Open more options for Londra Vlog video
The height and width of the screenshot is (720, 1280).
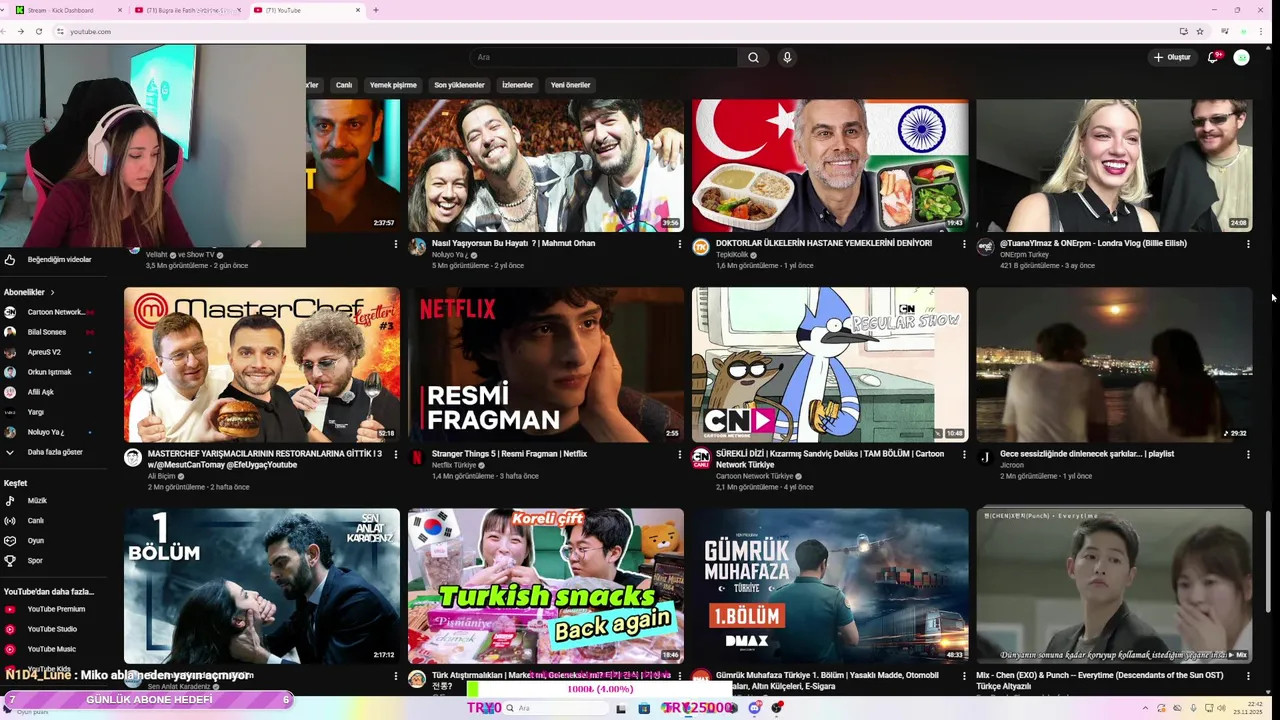coord(1248,244)
